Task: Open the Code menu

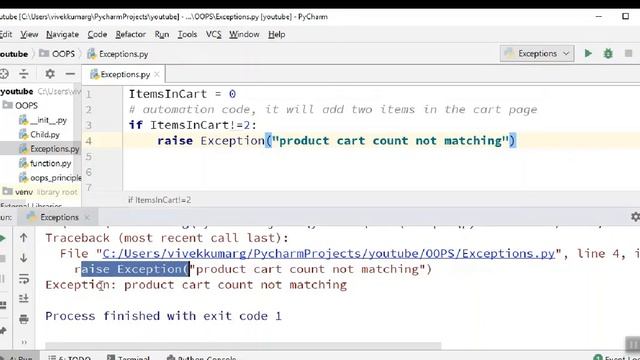Action: tap(97, 35)
